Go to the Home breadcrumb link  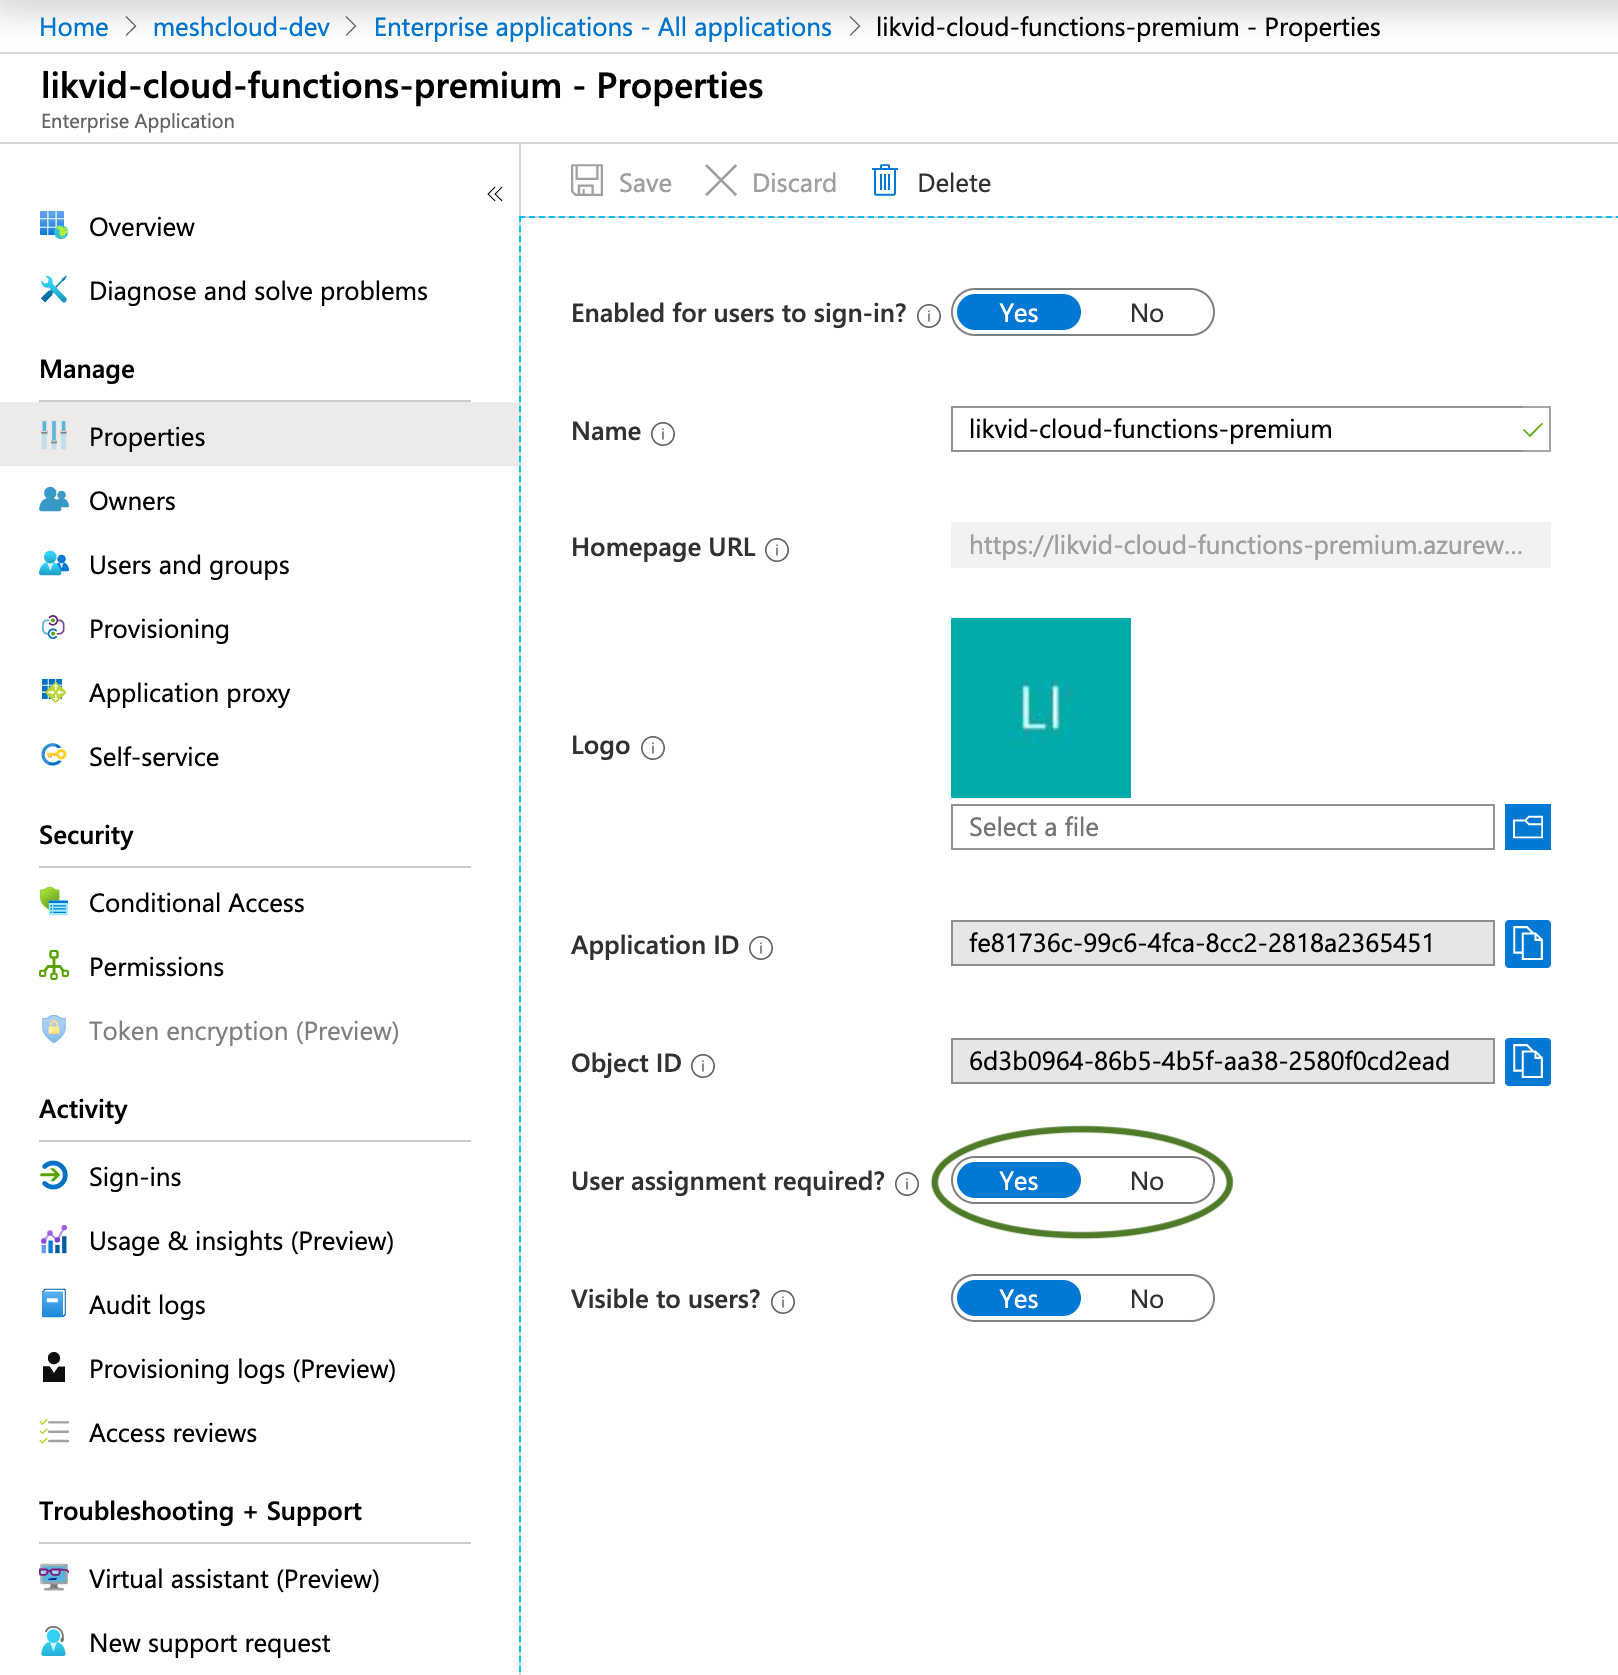(74, 27)
